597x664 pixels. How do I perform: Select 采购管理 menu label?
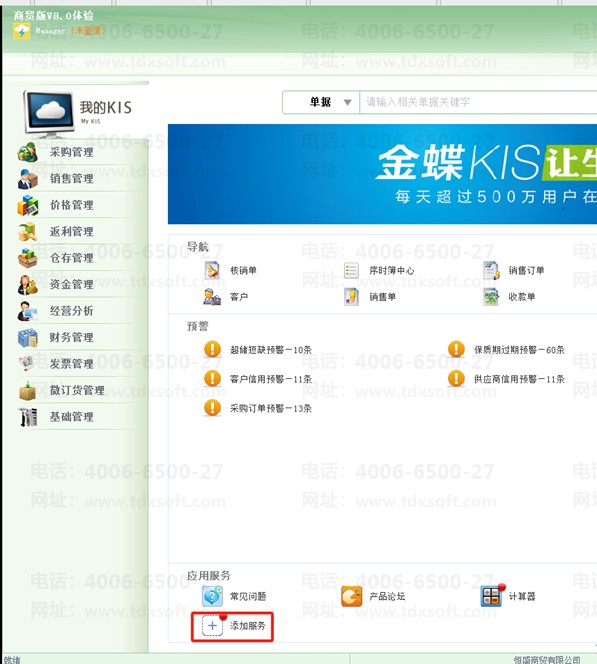coord(72,152)
